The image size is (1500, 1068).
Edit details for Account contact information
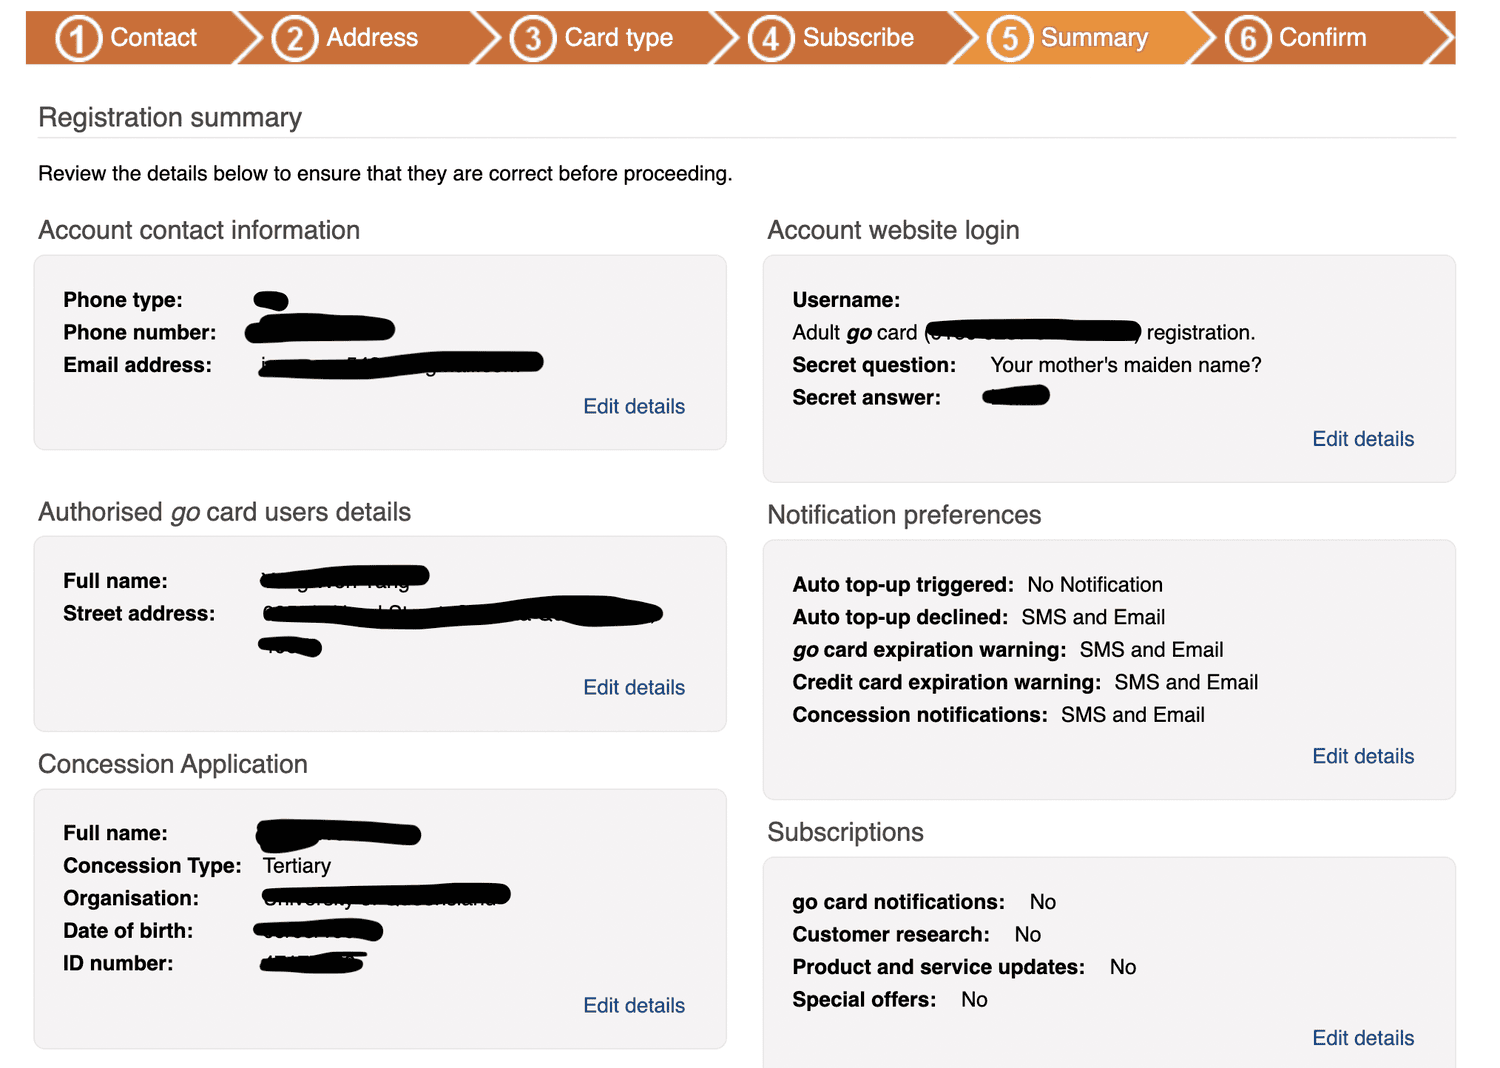(x=634, y=406)
